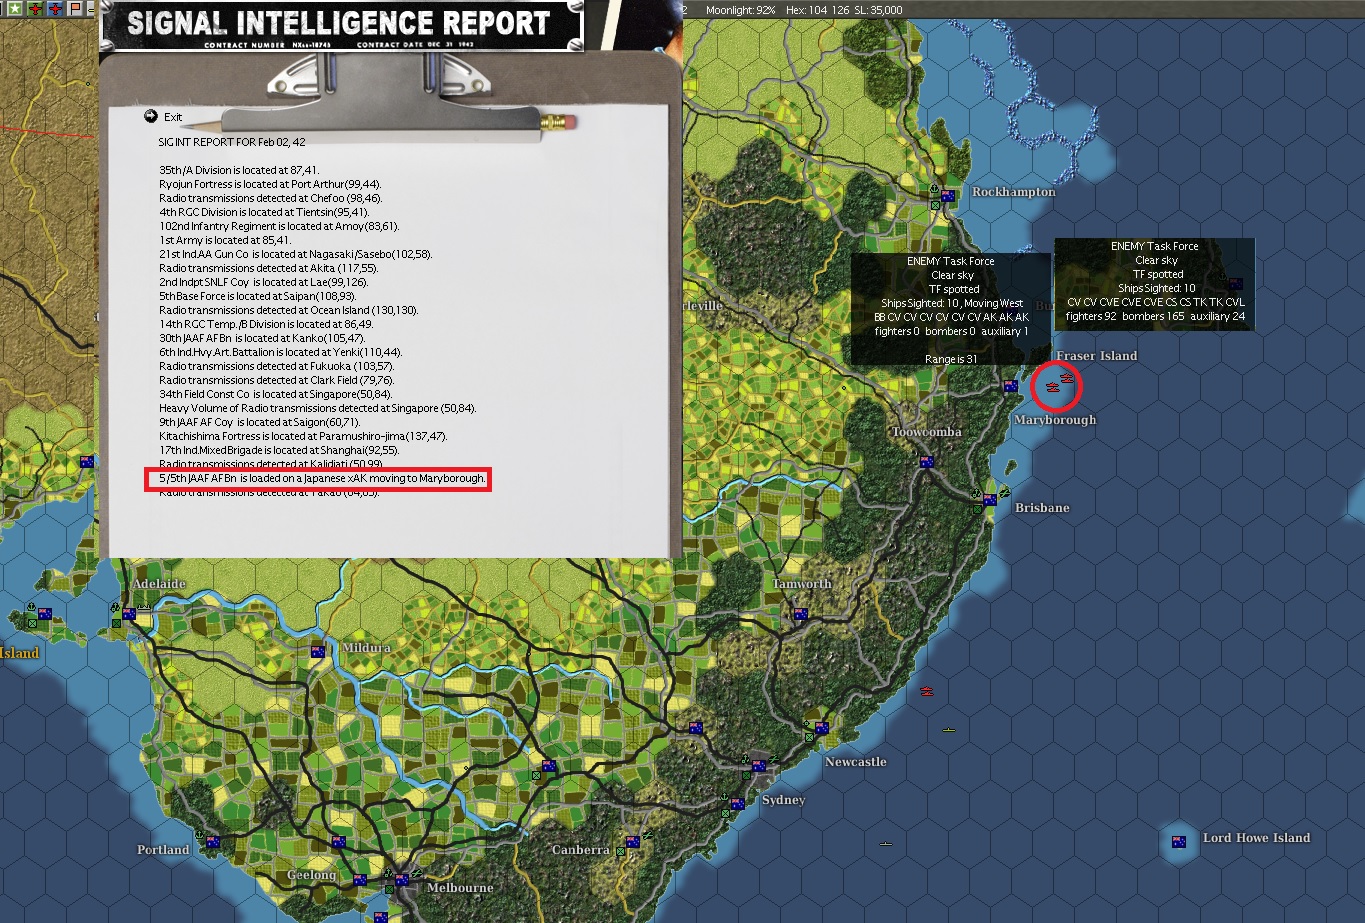
Task: Select the Ocean Island radio transmissions line
Action: point(289,310)
